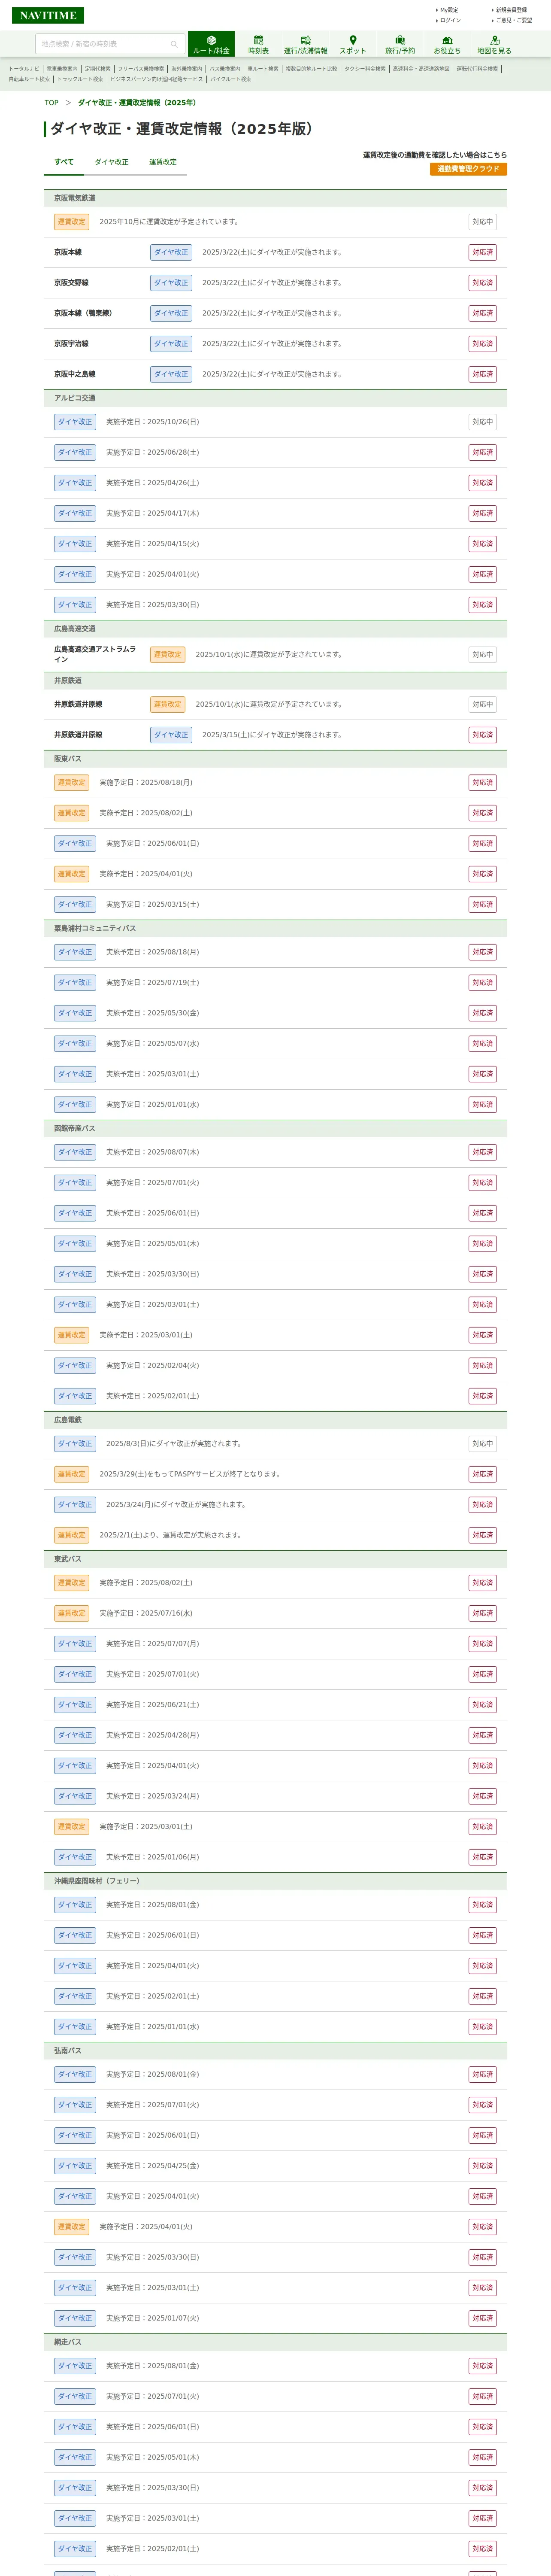Open 函館帝産バス 2025/08/07(木) entry
551x2576 pixels.
point(275,1152)
